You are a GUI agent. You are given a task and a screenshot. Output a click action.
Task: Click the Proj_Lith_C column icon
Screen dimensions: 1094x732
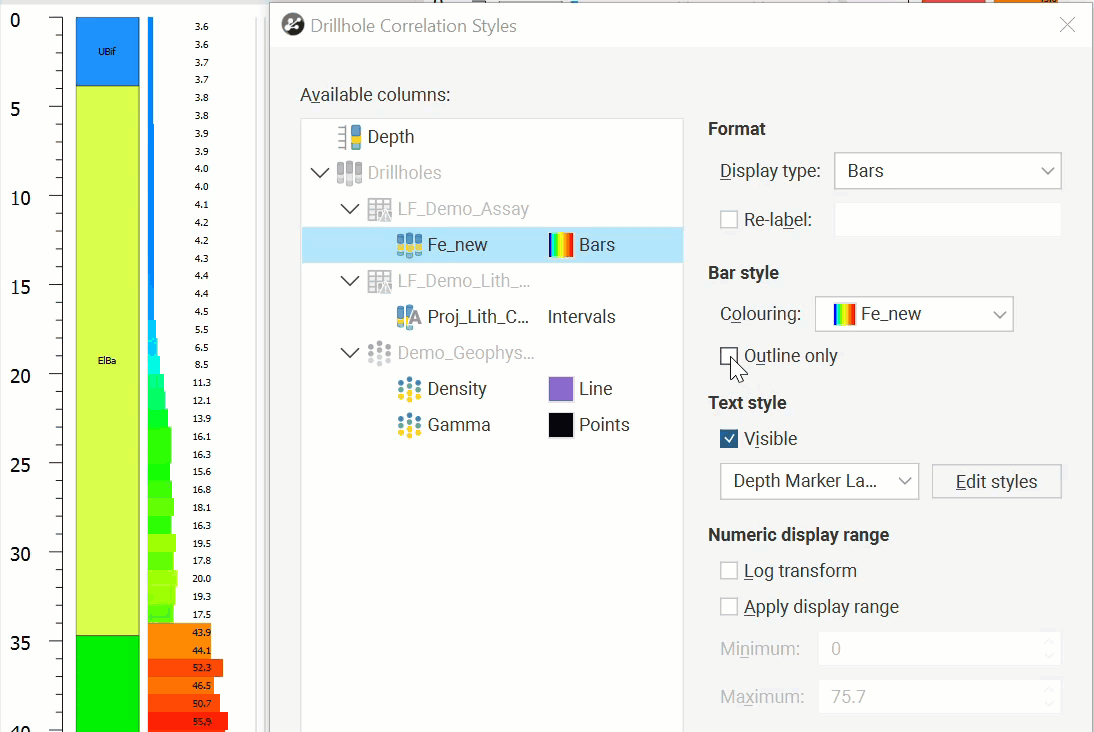409,317
